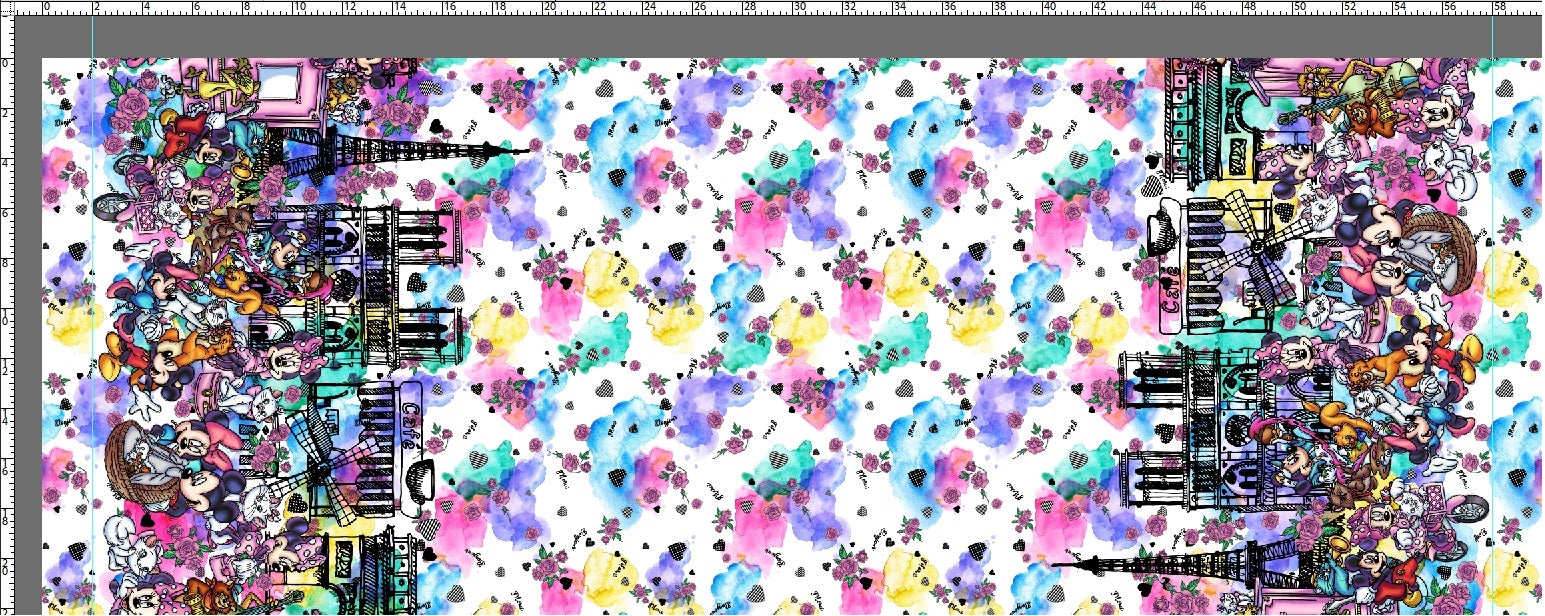1545x616 pixels.
Task: Click the wicker basket on the right border
Action: coord(1445,250)
